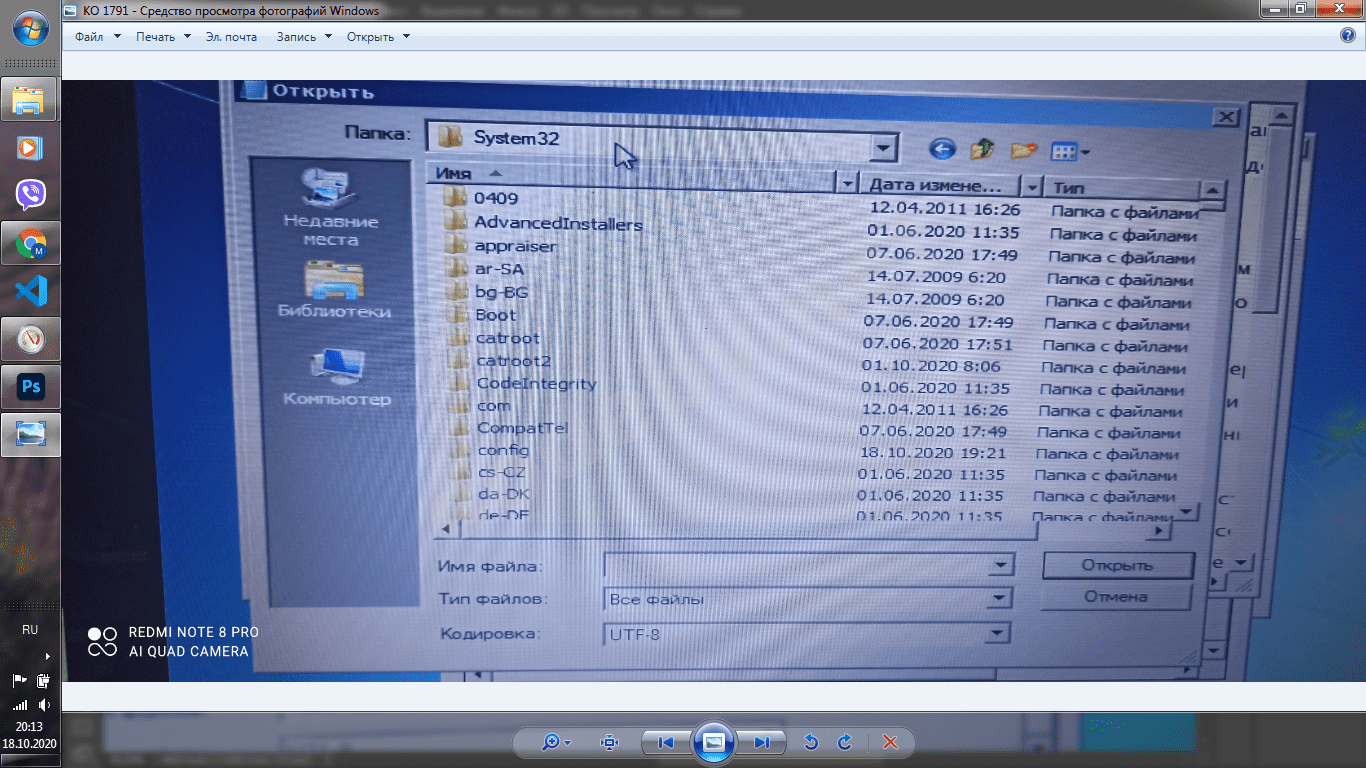The image size is (1366, 768).
Task: Expand the Открыть dropdown menu
Action: pos(378,37)
